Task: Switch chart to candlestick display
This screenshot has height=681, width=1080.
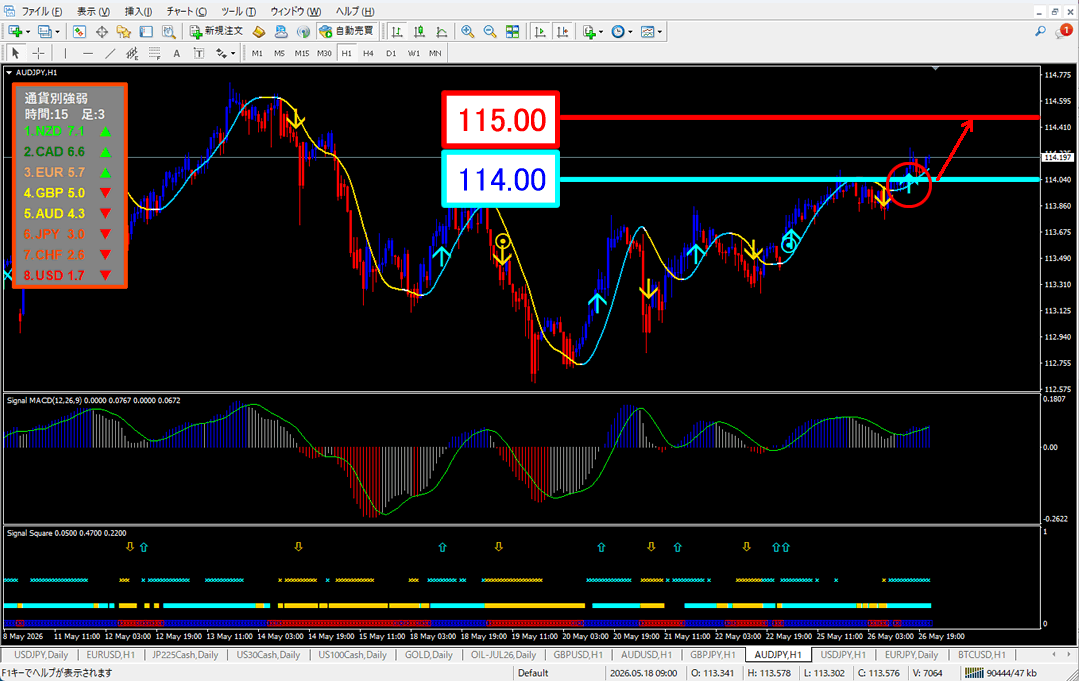Action: (x=419, y=32)
